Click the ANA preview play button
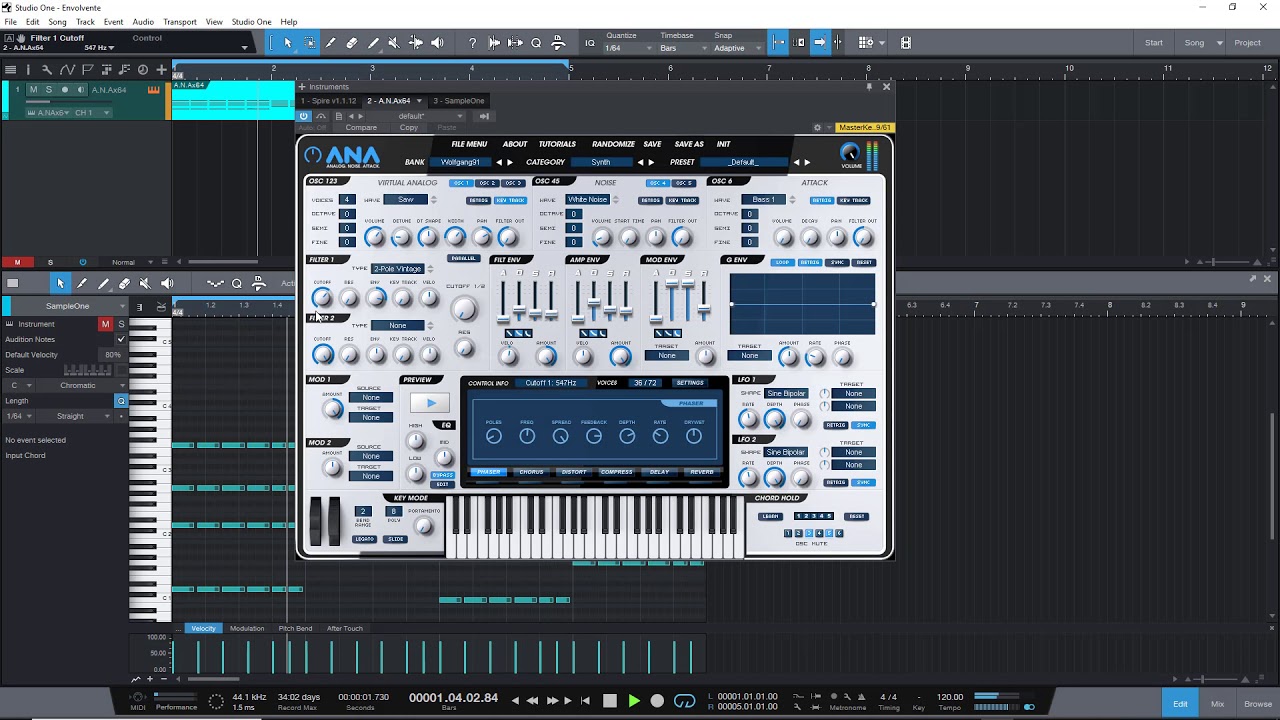This screenshot has width=1280, height=720. pos(431,403)
